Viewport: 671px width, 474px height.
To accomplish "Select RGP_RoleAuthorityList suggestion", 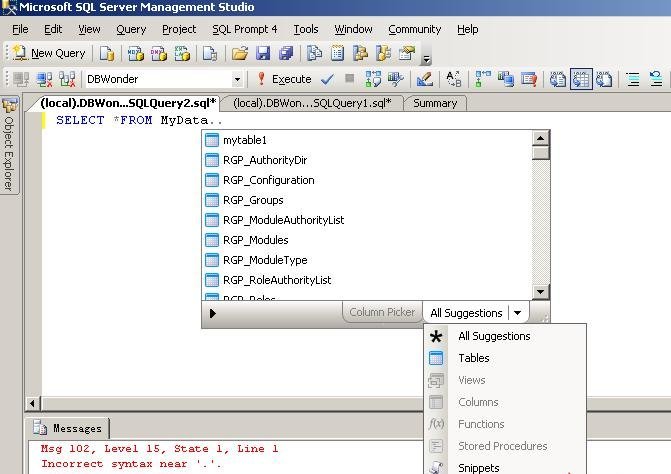I will (x=367, y=280).
